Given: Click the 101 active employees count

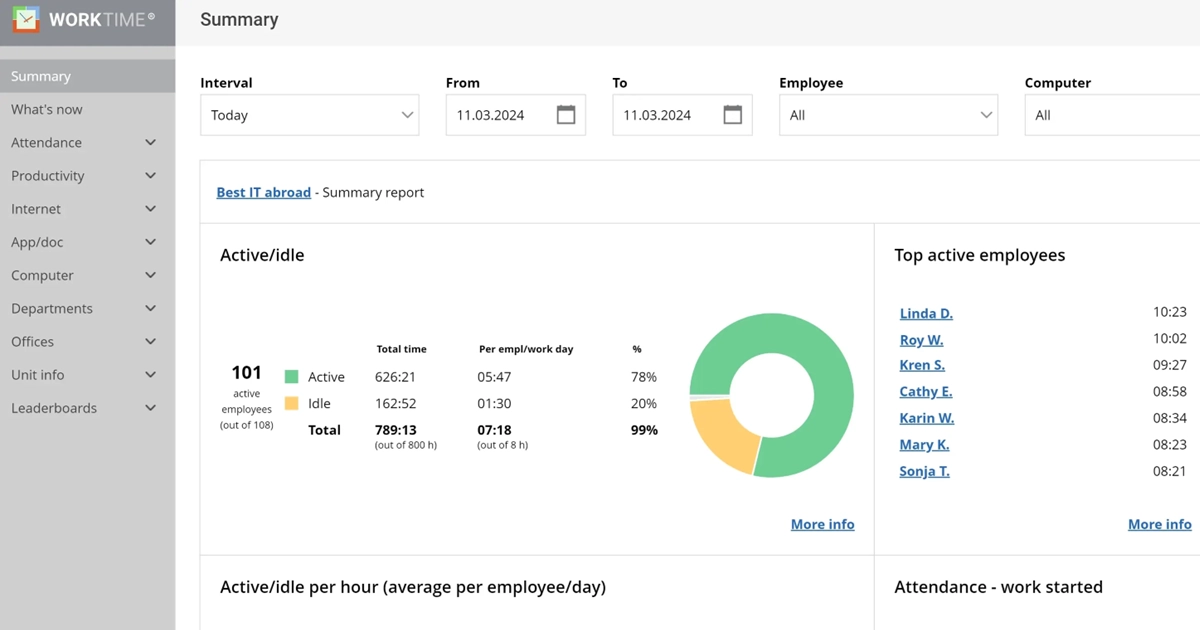Looking at the screenshot, I should click(x=246, y=372).
